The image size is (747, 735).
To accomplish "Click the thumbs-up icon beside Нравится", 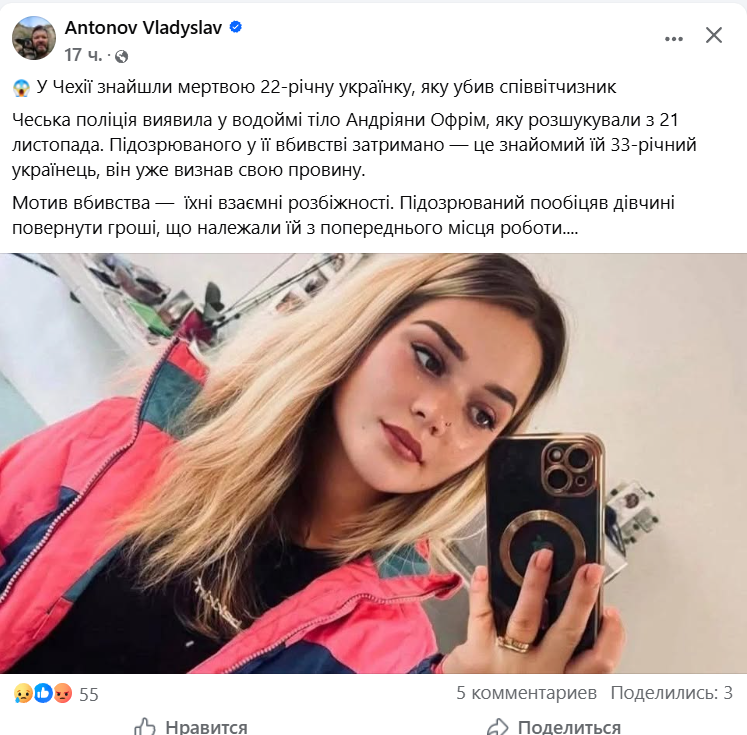I will pyautogui.click(x=145, y=726).
